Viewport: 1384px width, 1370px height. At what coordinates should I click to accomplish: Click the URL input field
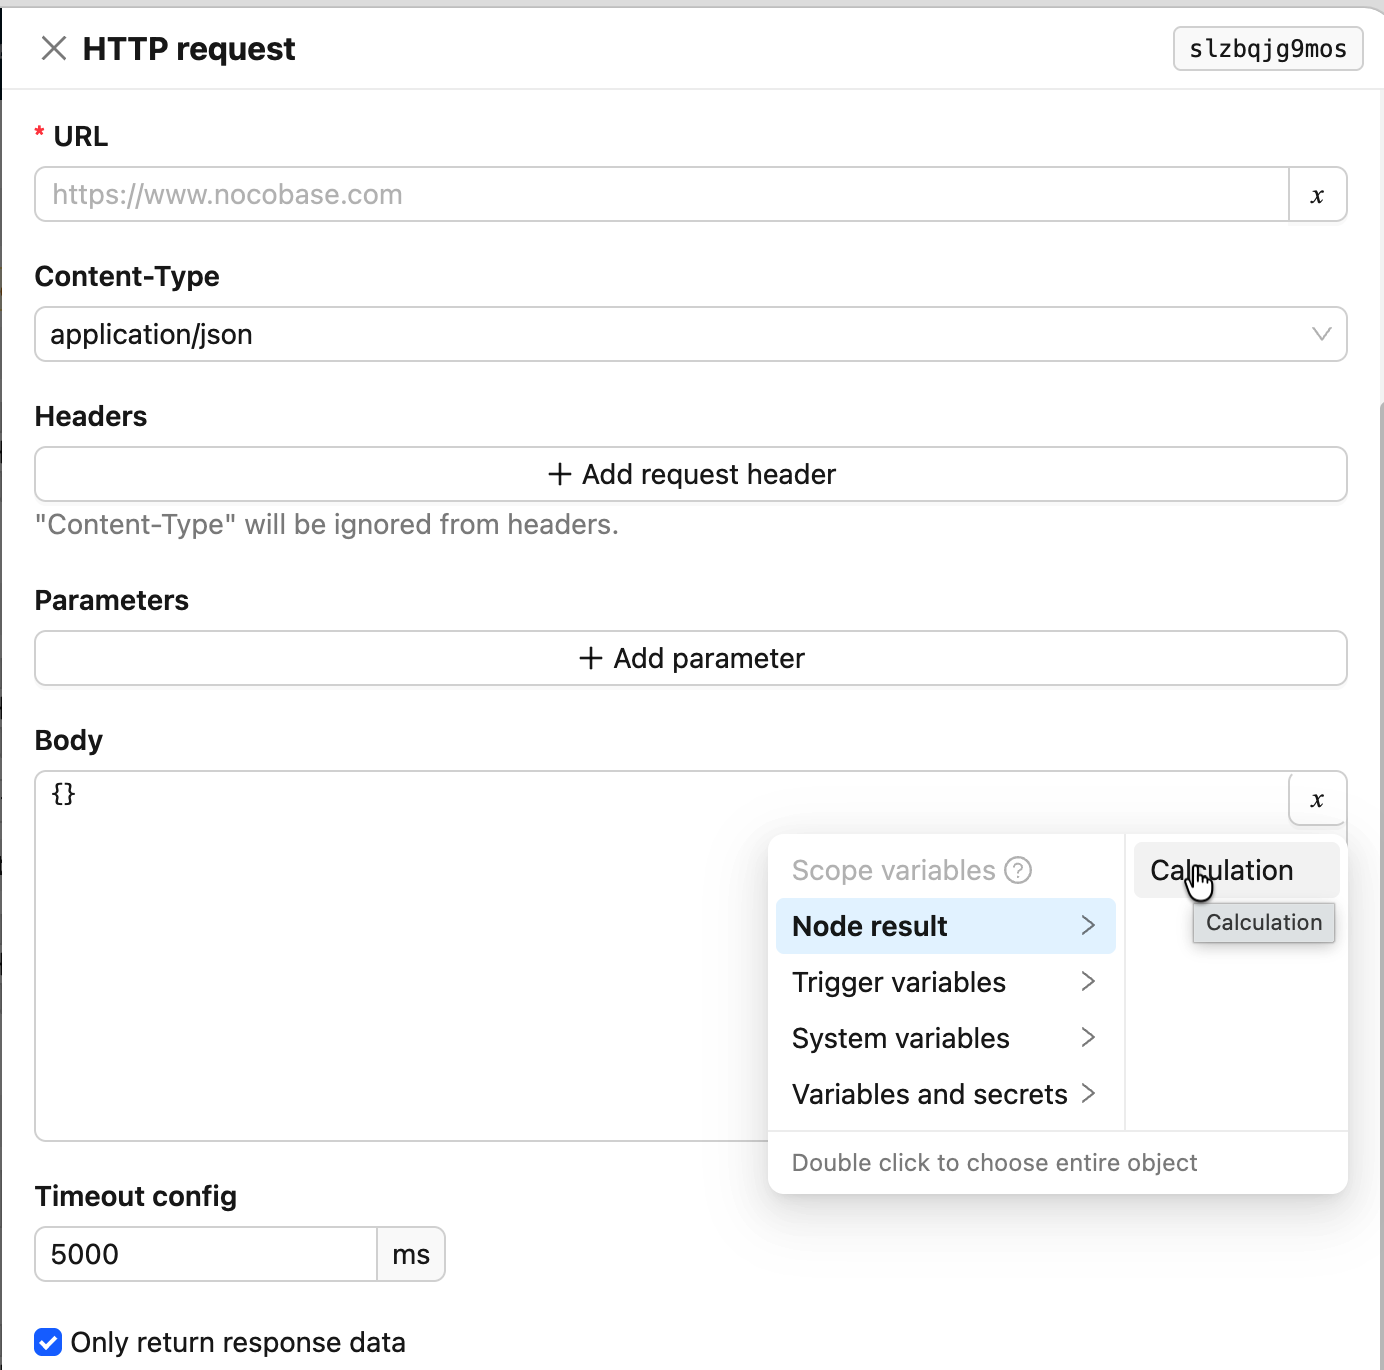pyautogui.click(x=662, y=194)
